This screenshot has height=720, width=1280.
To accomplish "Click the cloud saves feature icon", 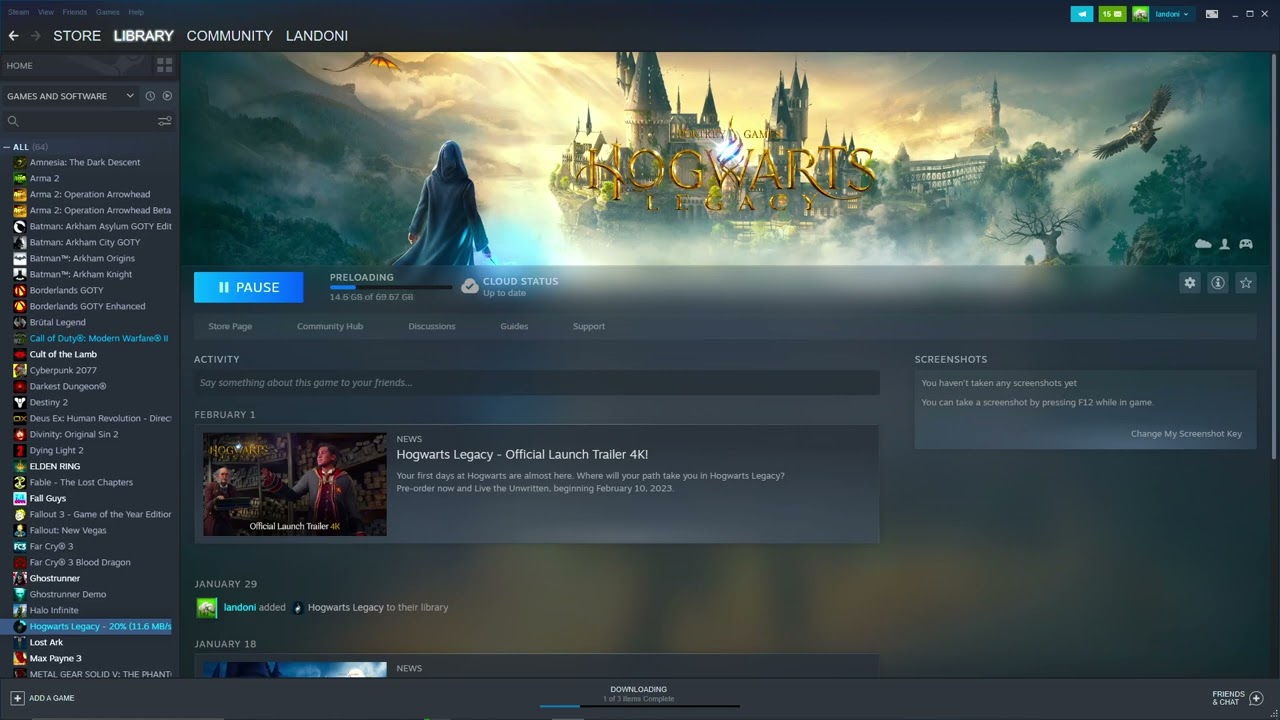I will [x=1203, y=244].
